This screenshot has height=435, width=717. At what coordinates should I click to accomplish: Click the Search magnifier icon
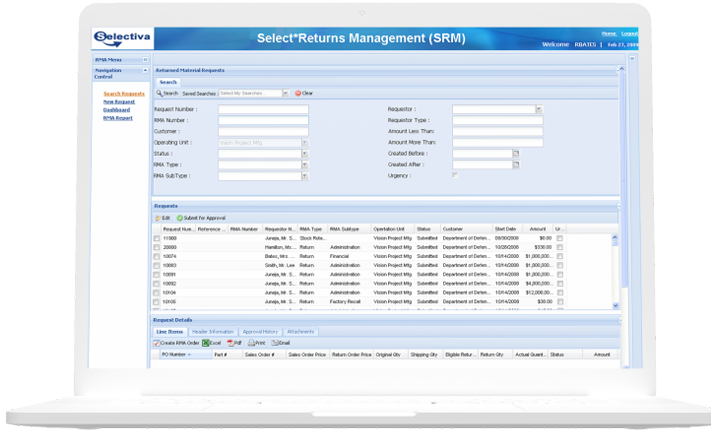[x=159, y=93]
